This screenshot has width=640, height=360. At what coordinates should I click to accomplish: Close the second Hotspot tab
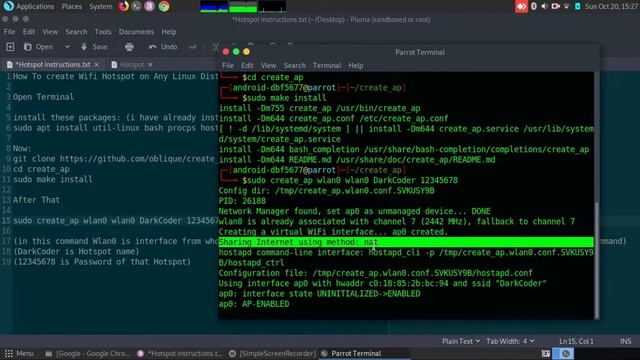pyautogui.click(x=150, y=64)
